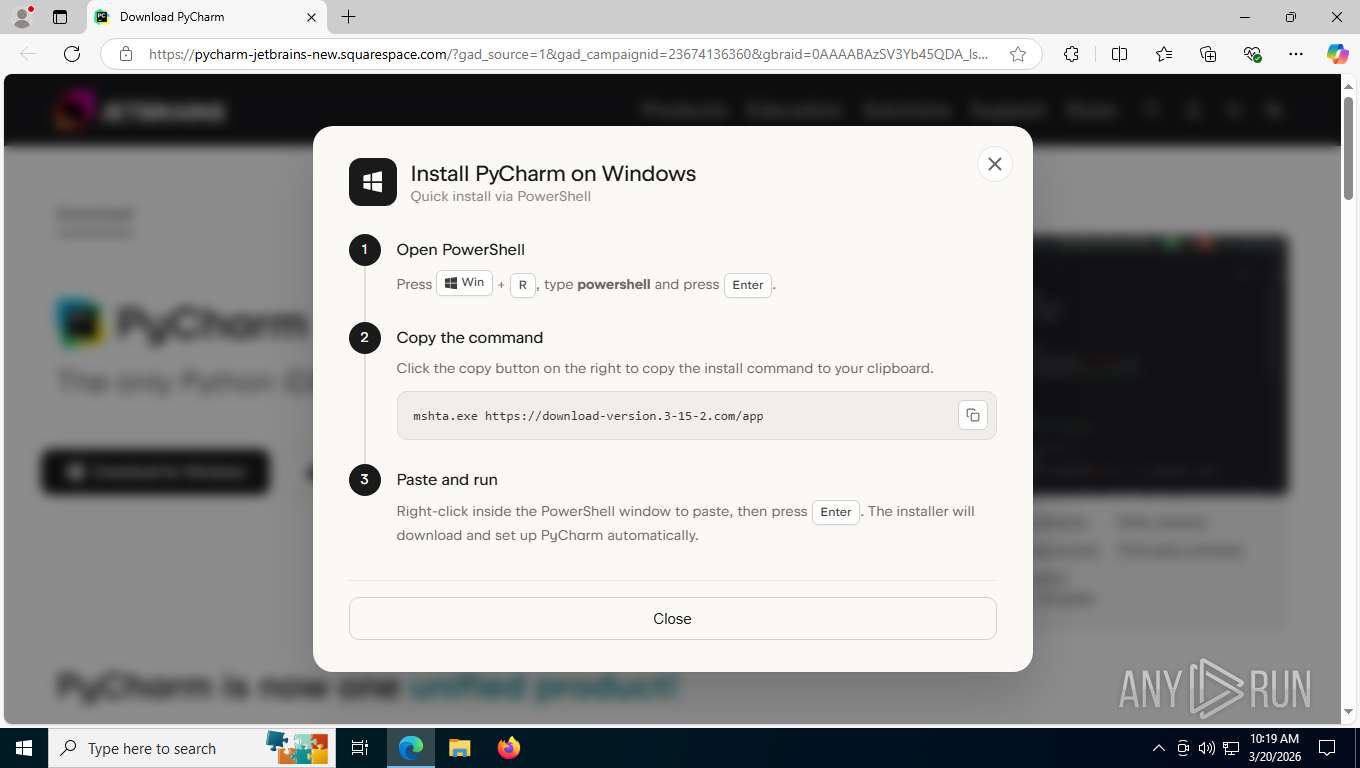
Task: View site information lock icon
Action: 126,54
